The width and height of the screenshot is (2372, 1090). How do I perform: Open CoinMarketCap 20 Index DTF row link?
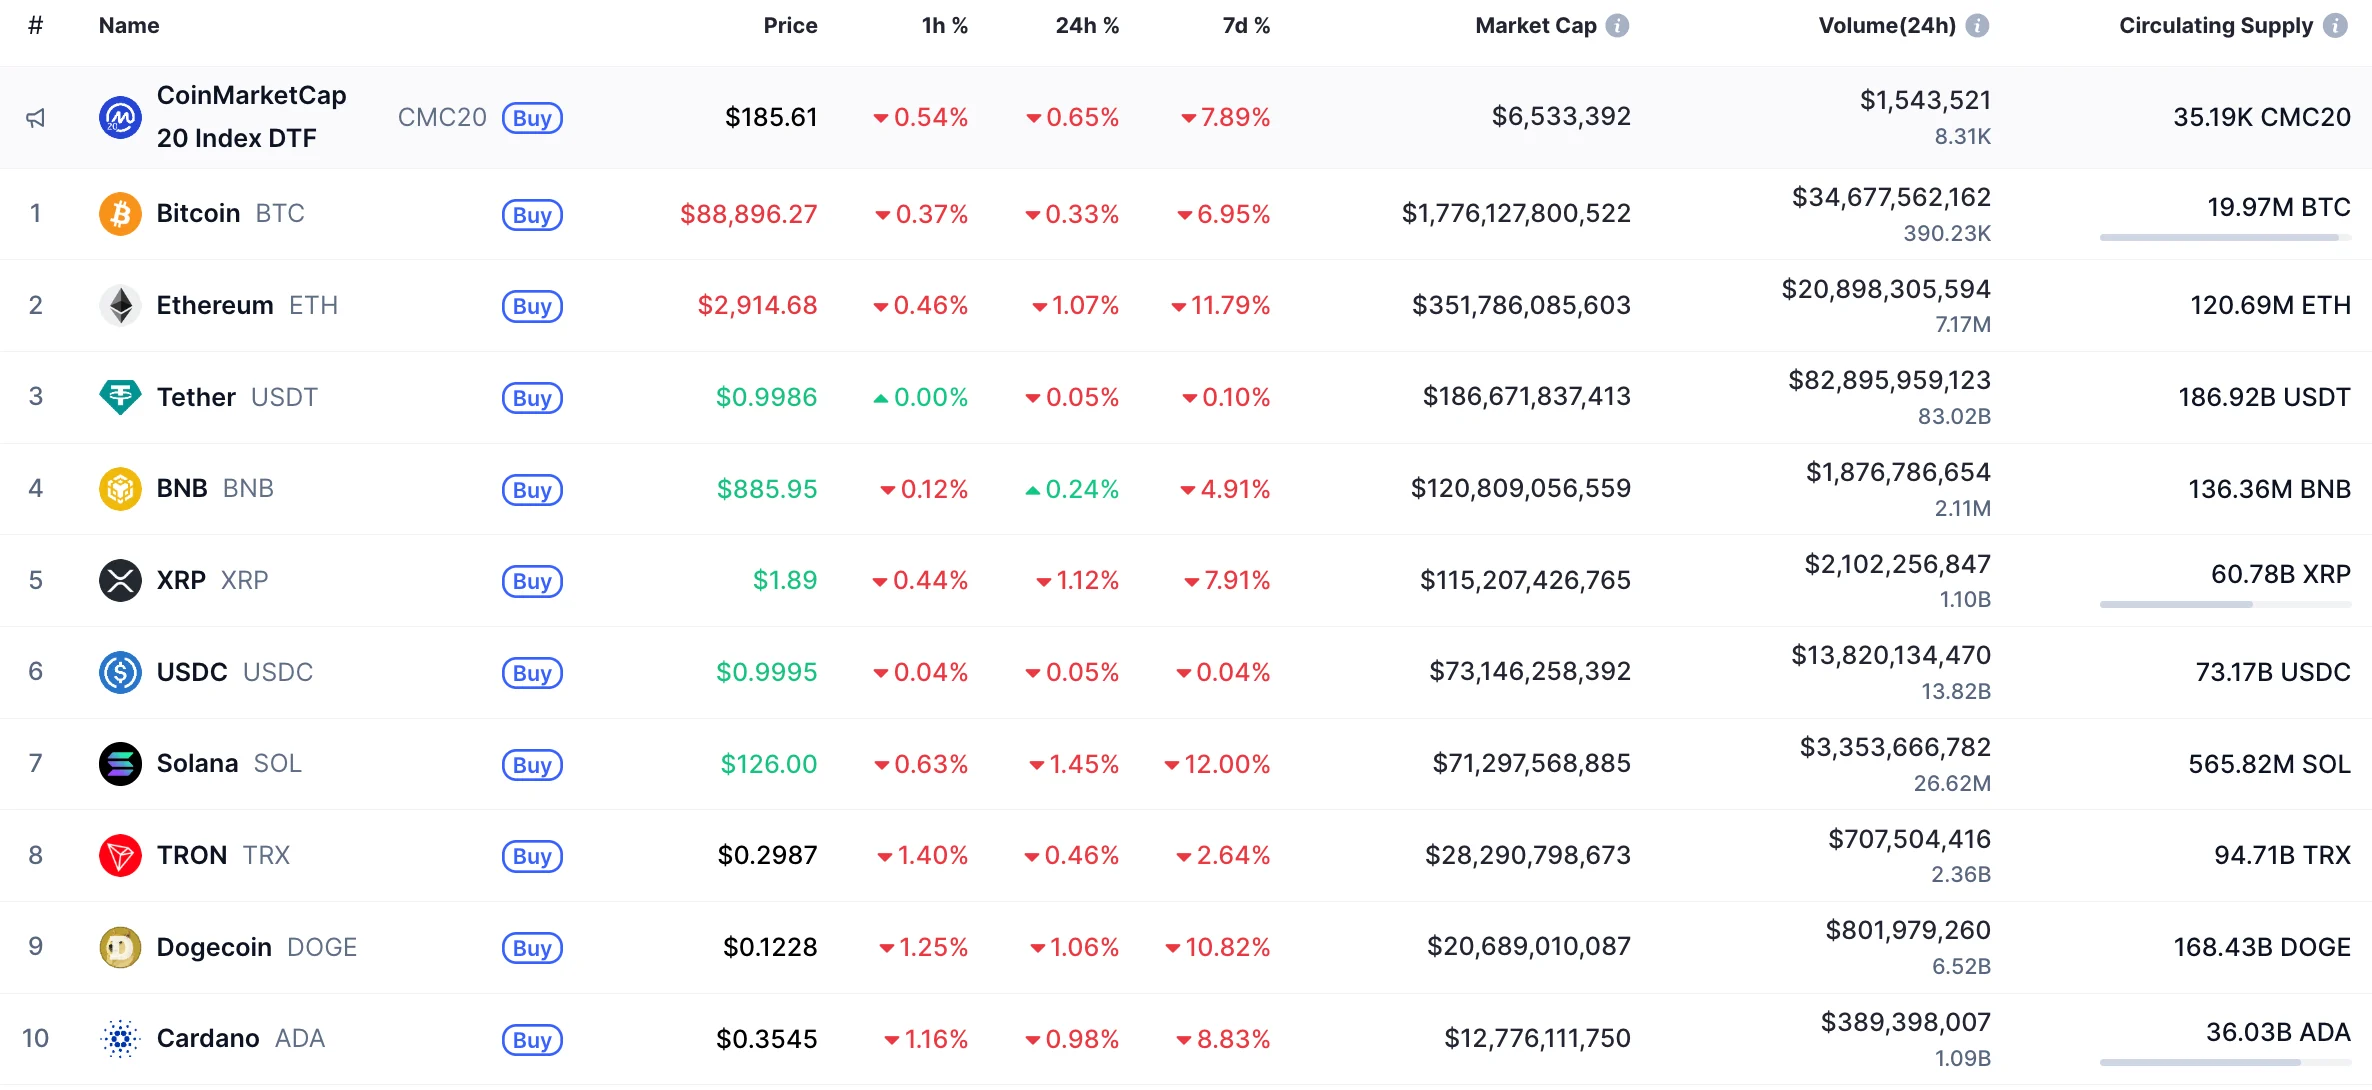(x=251, y=117)
